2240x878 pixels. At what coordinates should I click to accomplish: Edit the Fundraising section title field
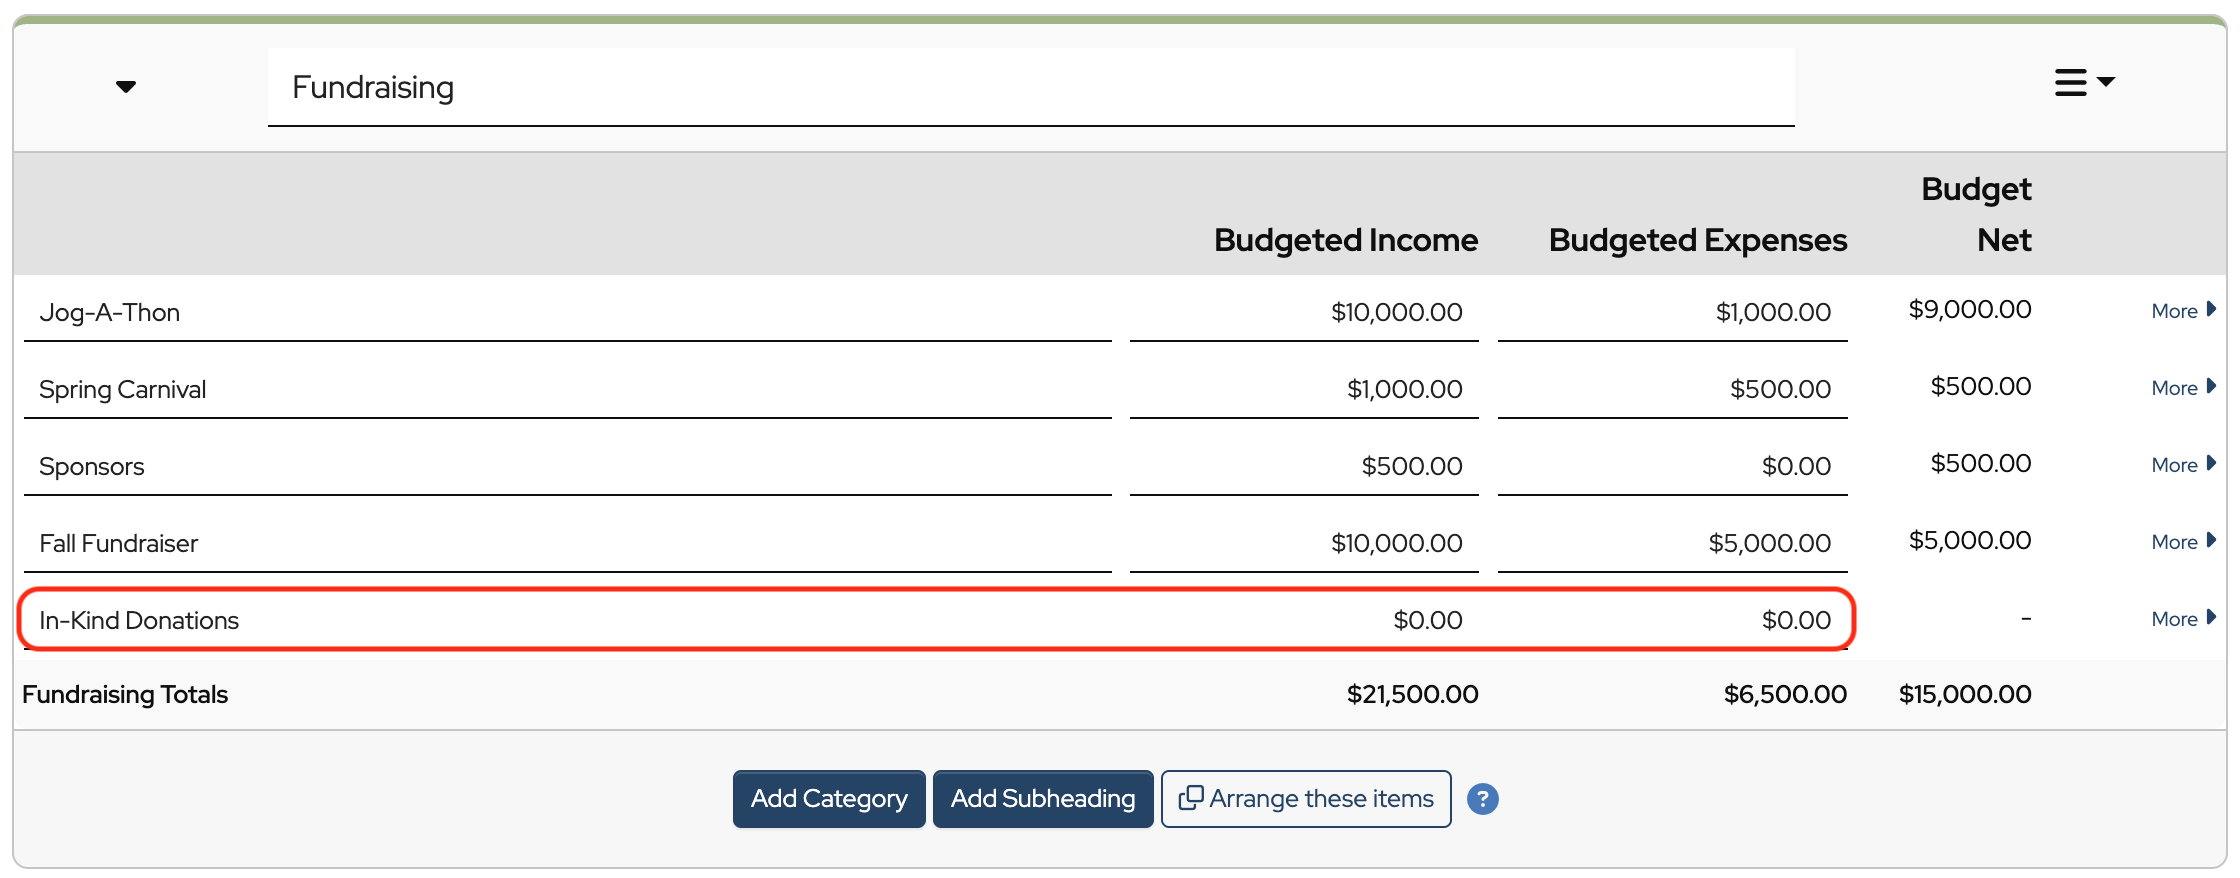pos(1030,88)
